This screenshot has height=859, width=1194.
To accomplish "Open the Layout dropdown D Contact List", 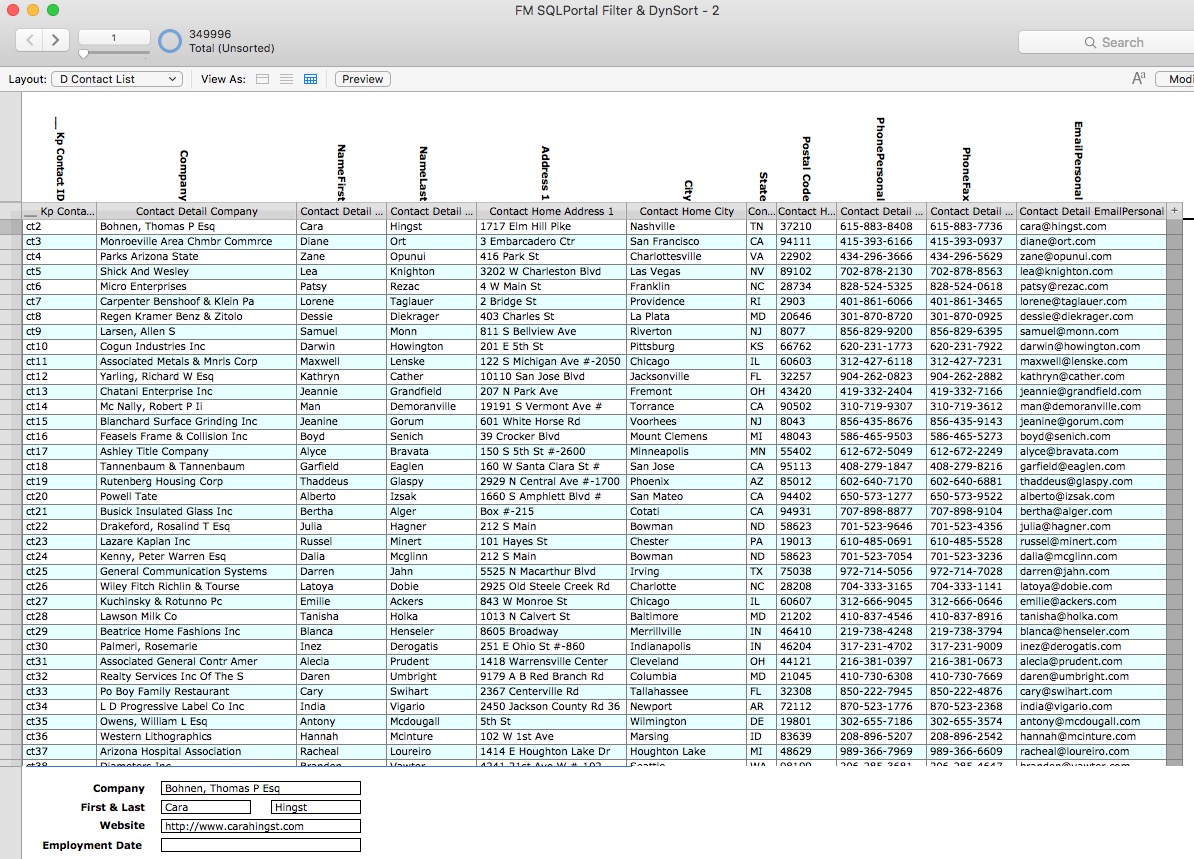I will tap(116, 79).
